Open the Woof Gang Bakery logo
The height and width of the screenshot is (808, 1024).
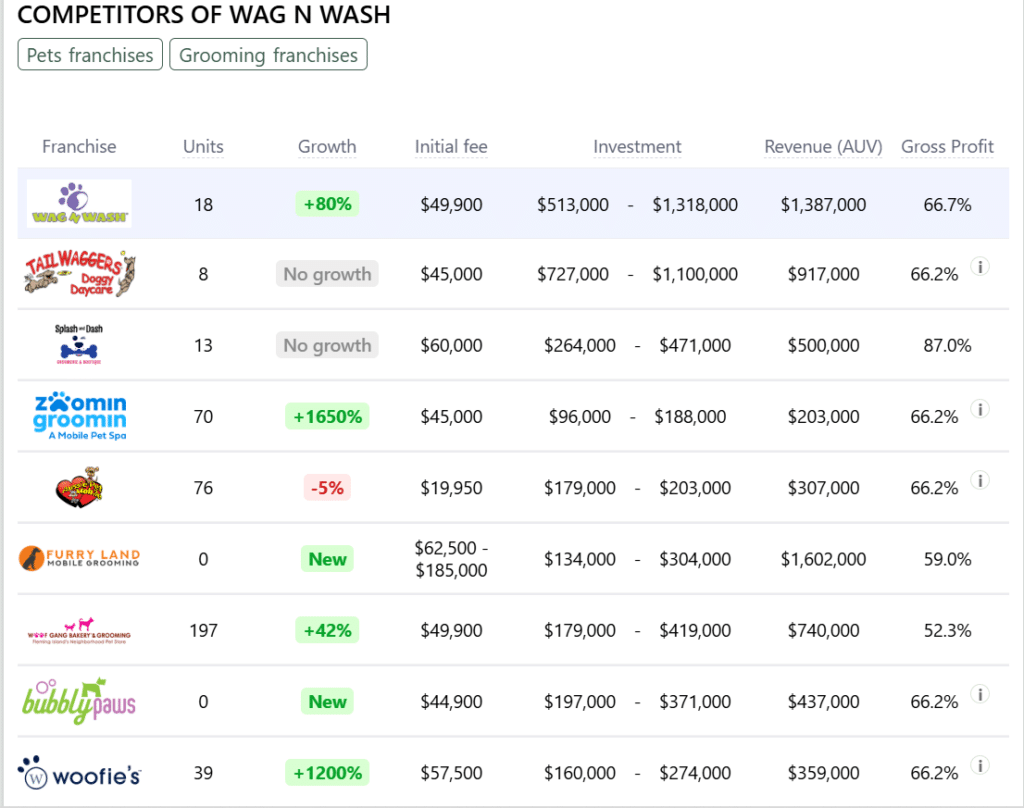[x=79, y=630]
